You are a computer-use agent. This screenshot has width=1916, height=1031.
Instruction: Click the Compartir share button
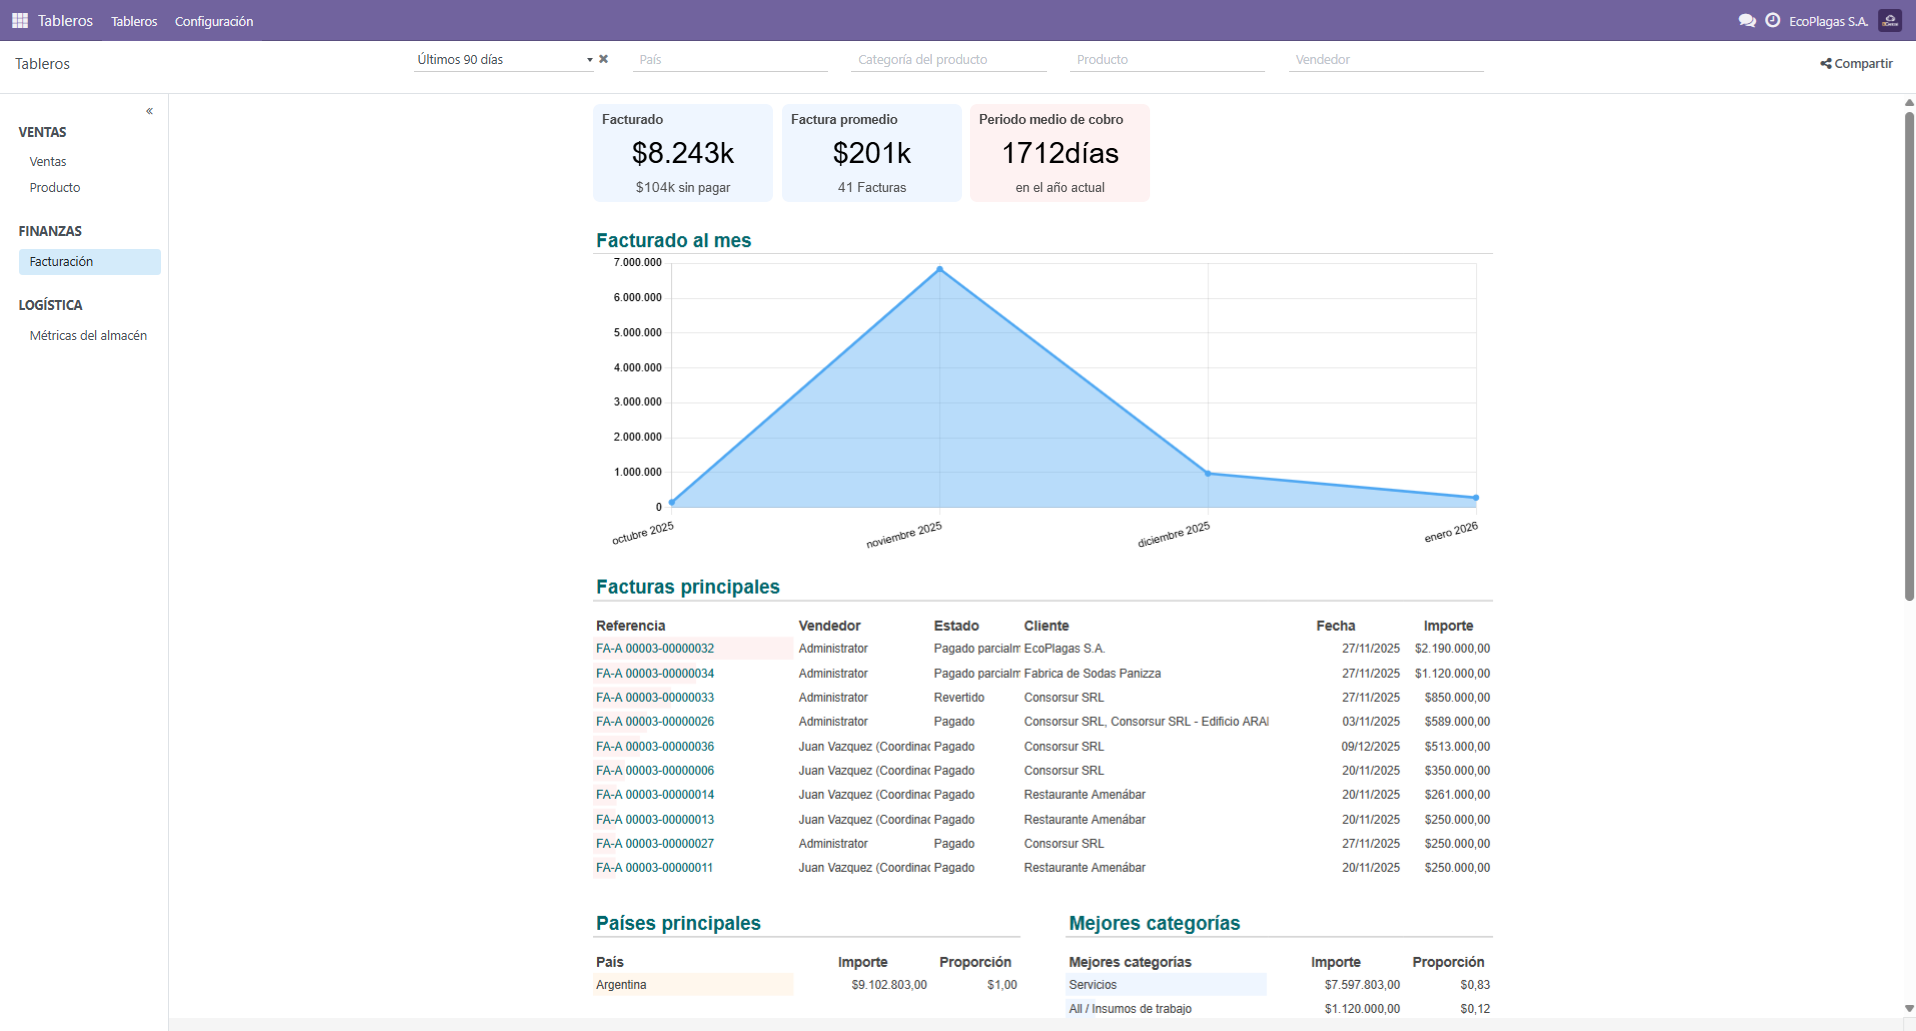pyautogui.click(x=1856, y=63)
